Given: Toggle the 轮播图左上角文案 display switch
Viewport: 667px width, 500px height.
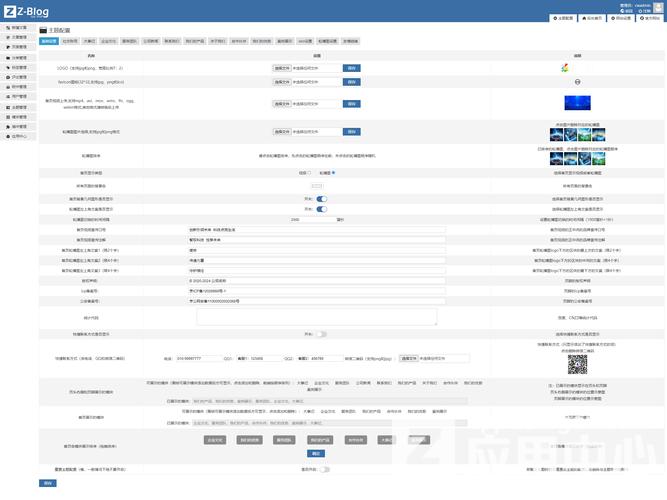Looking at the screenshot, I should [x=321, y=209].
